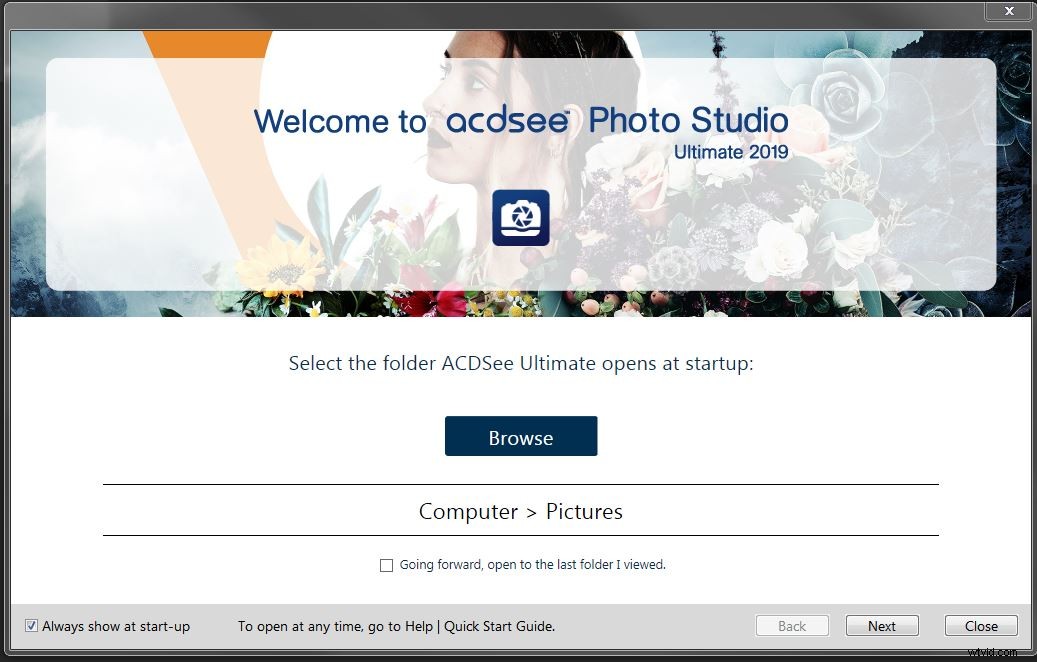Advance the wizard with the Next button
The width and height of the screenshot is (1037, 662).
[881, 625]
